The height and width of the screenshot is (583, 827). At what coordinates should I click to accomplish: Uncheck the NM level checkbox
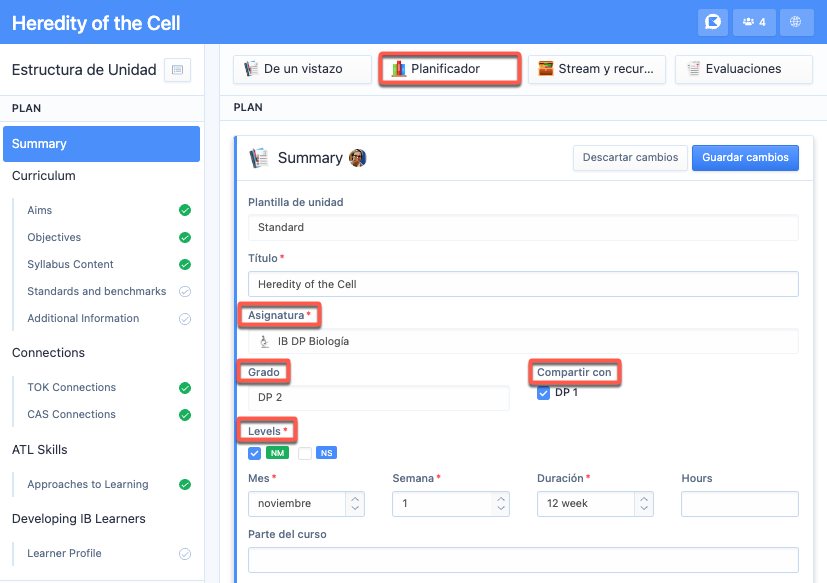pos(255,453)
